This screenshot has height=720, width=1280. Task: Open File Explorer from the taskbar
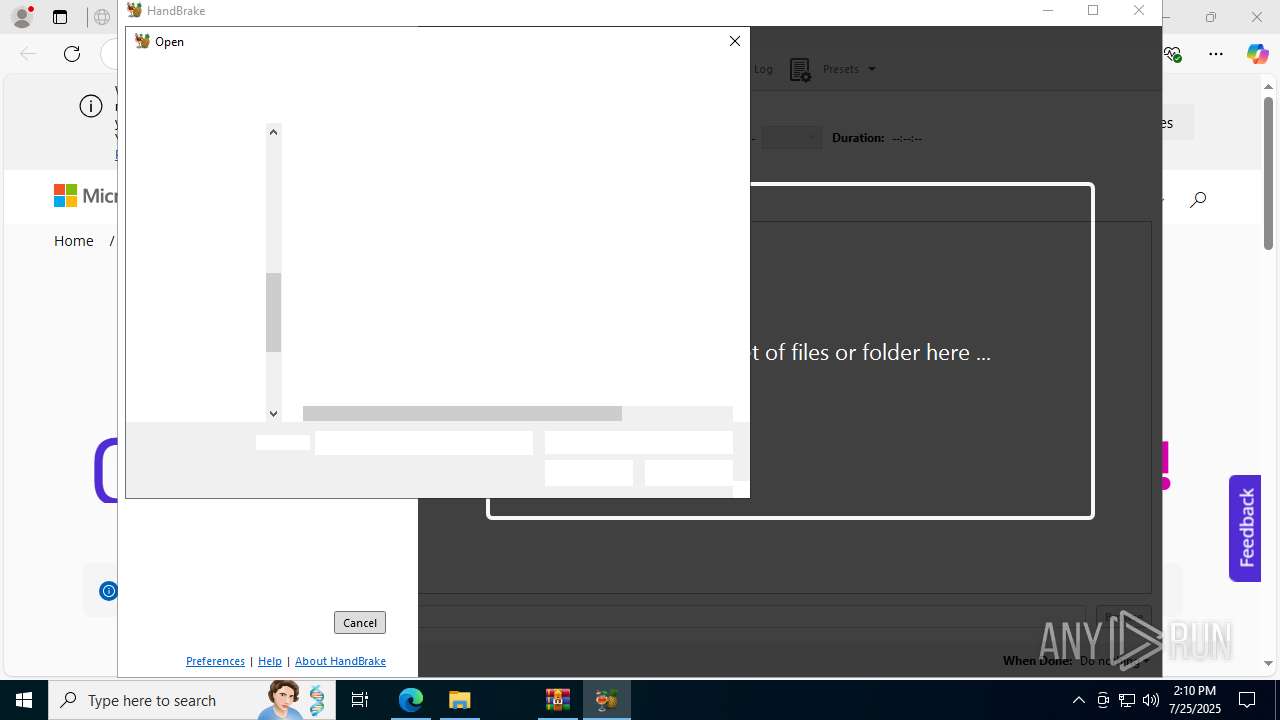tap(459, 700)
